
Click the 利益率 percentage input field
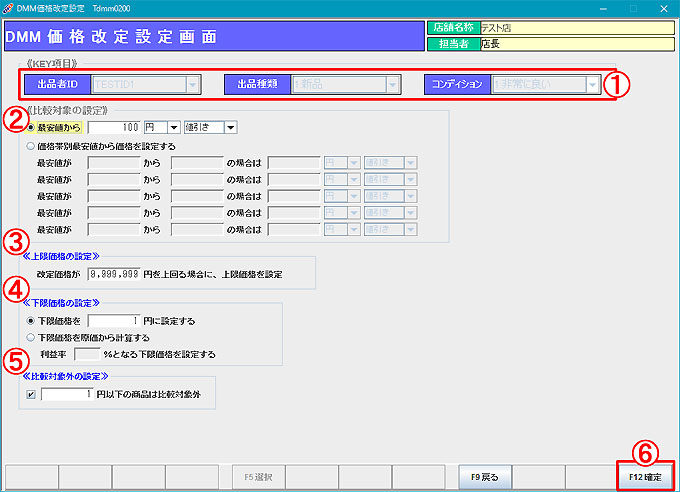(x=88, y=354)
